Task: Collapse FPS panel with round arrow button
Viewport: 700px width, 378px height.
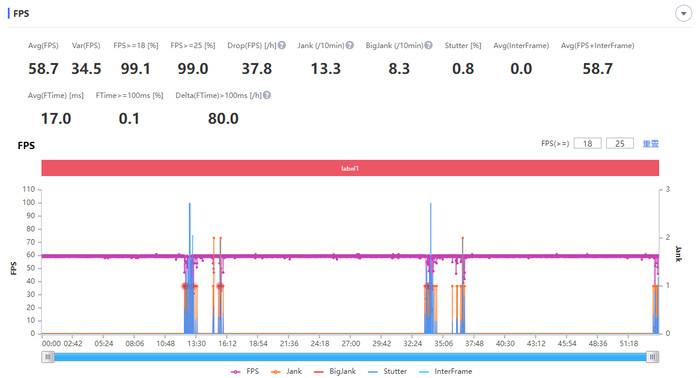Action: (x=683, y=13)
